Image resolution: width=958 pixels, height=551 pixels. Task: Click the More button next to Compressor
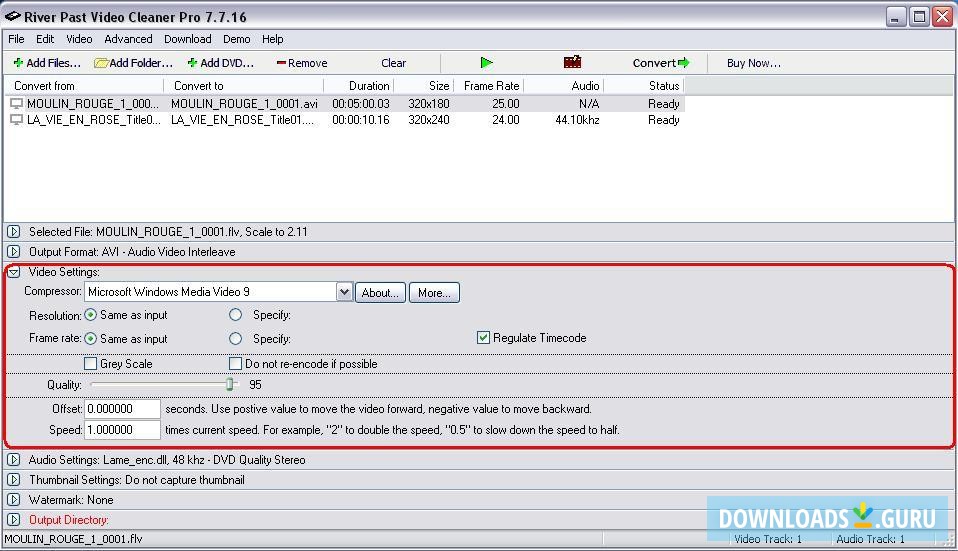[434, 293]
